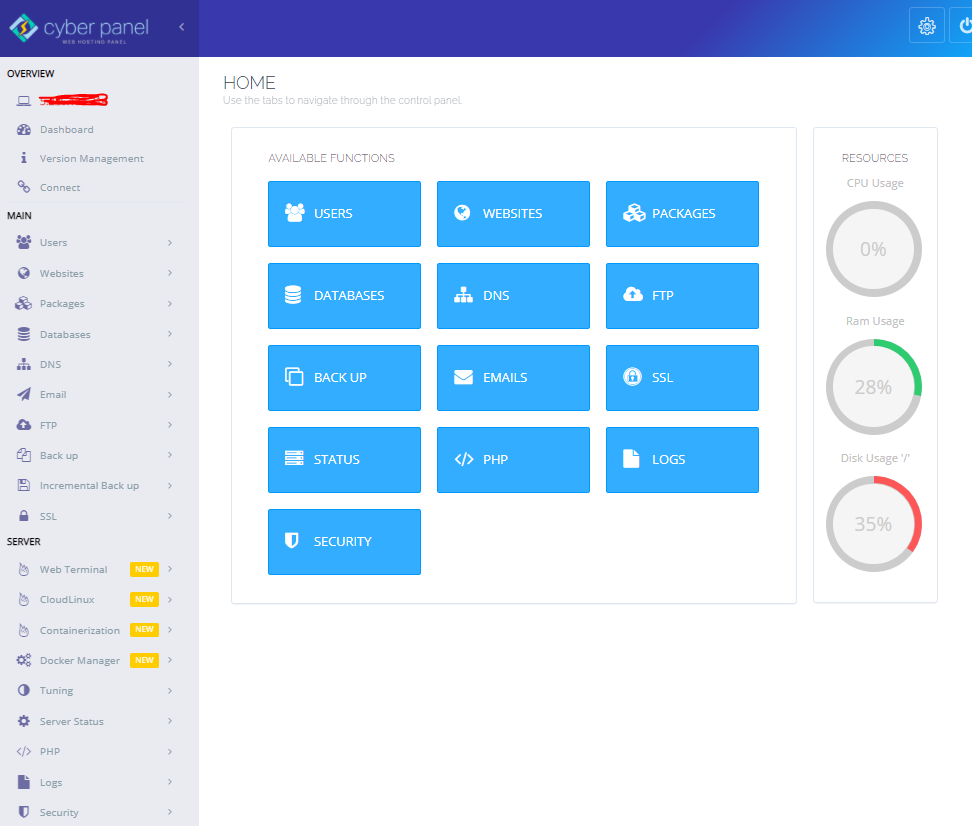Open Web Terminal sidebar menu item

pos(73,570)
